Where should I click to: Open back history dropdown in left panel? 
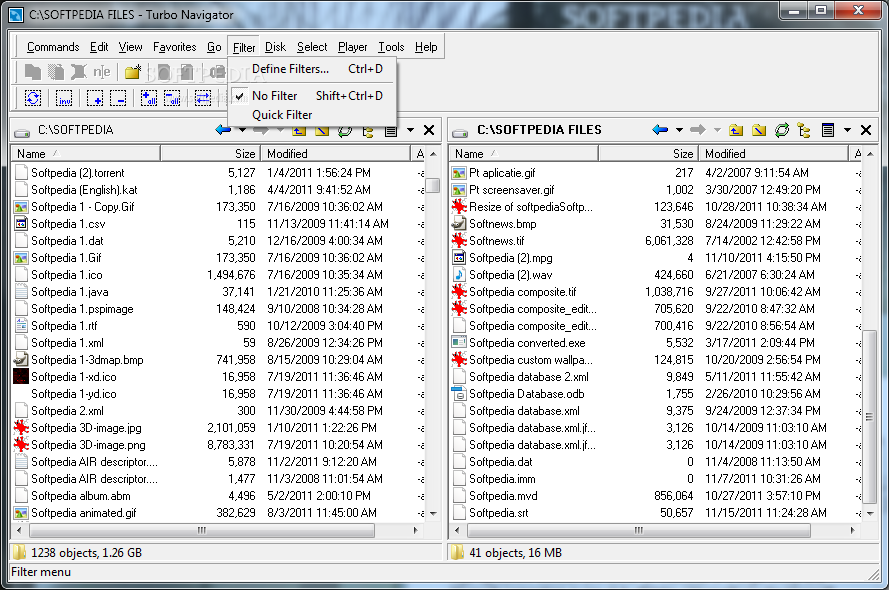pos(242,131)
